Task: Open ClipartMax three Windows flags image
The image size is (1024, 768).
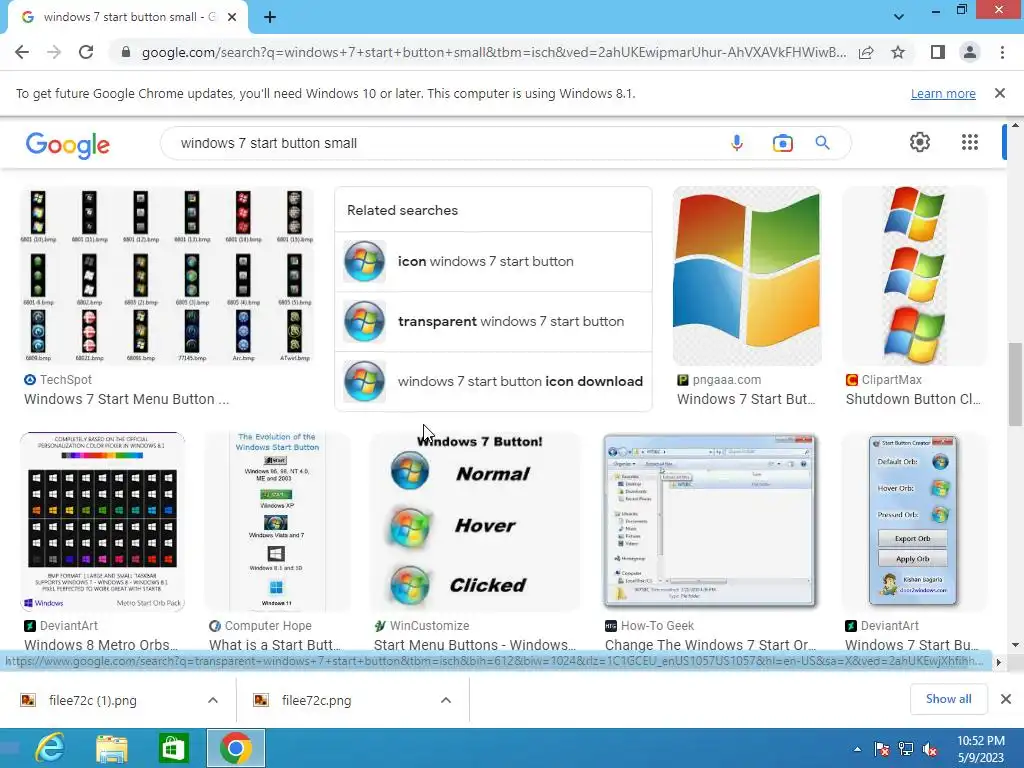Action: click(x=914, y=276)
